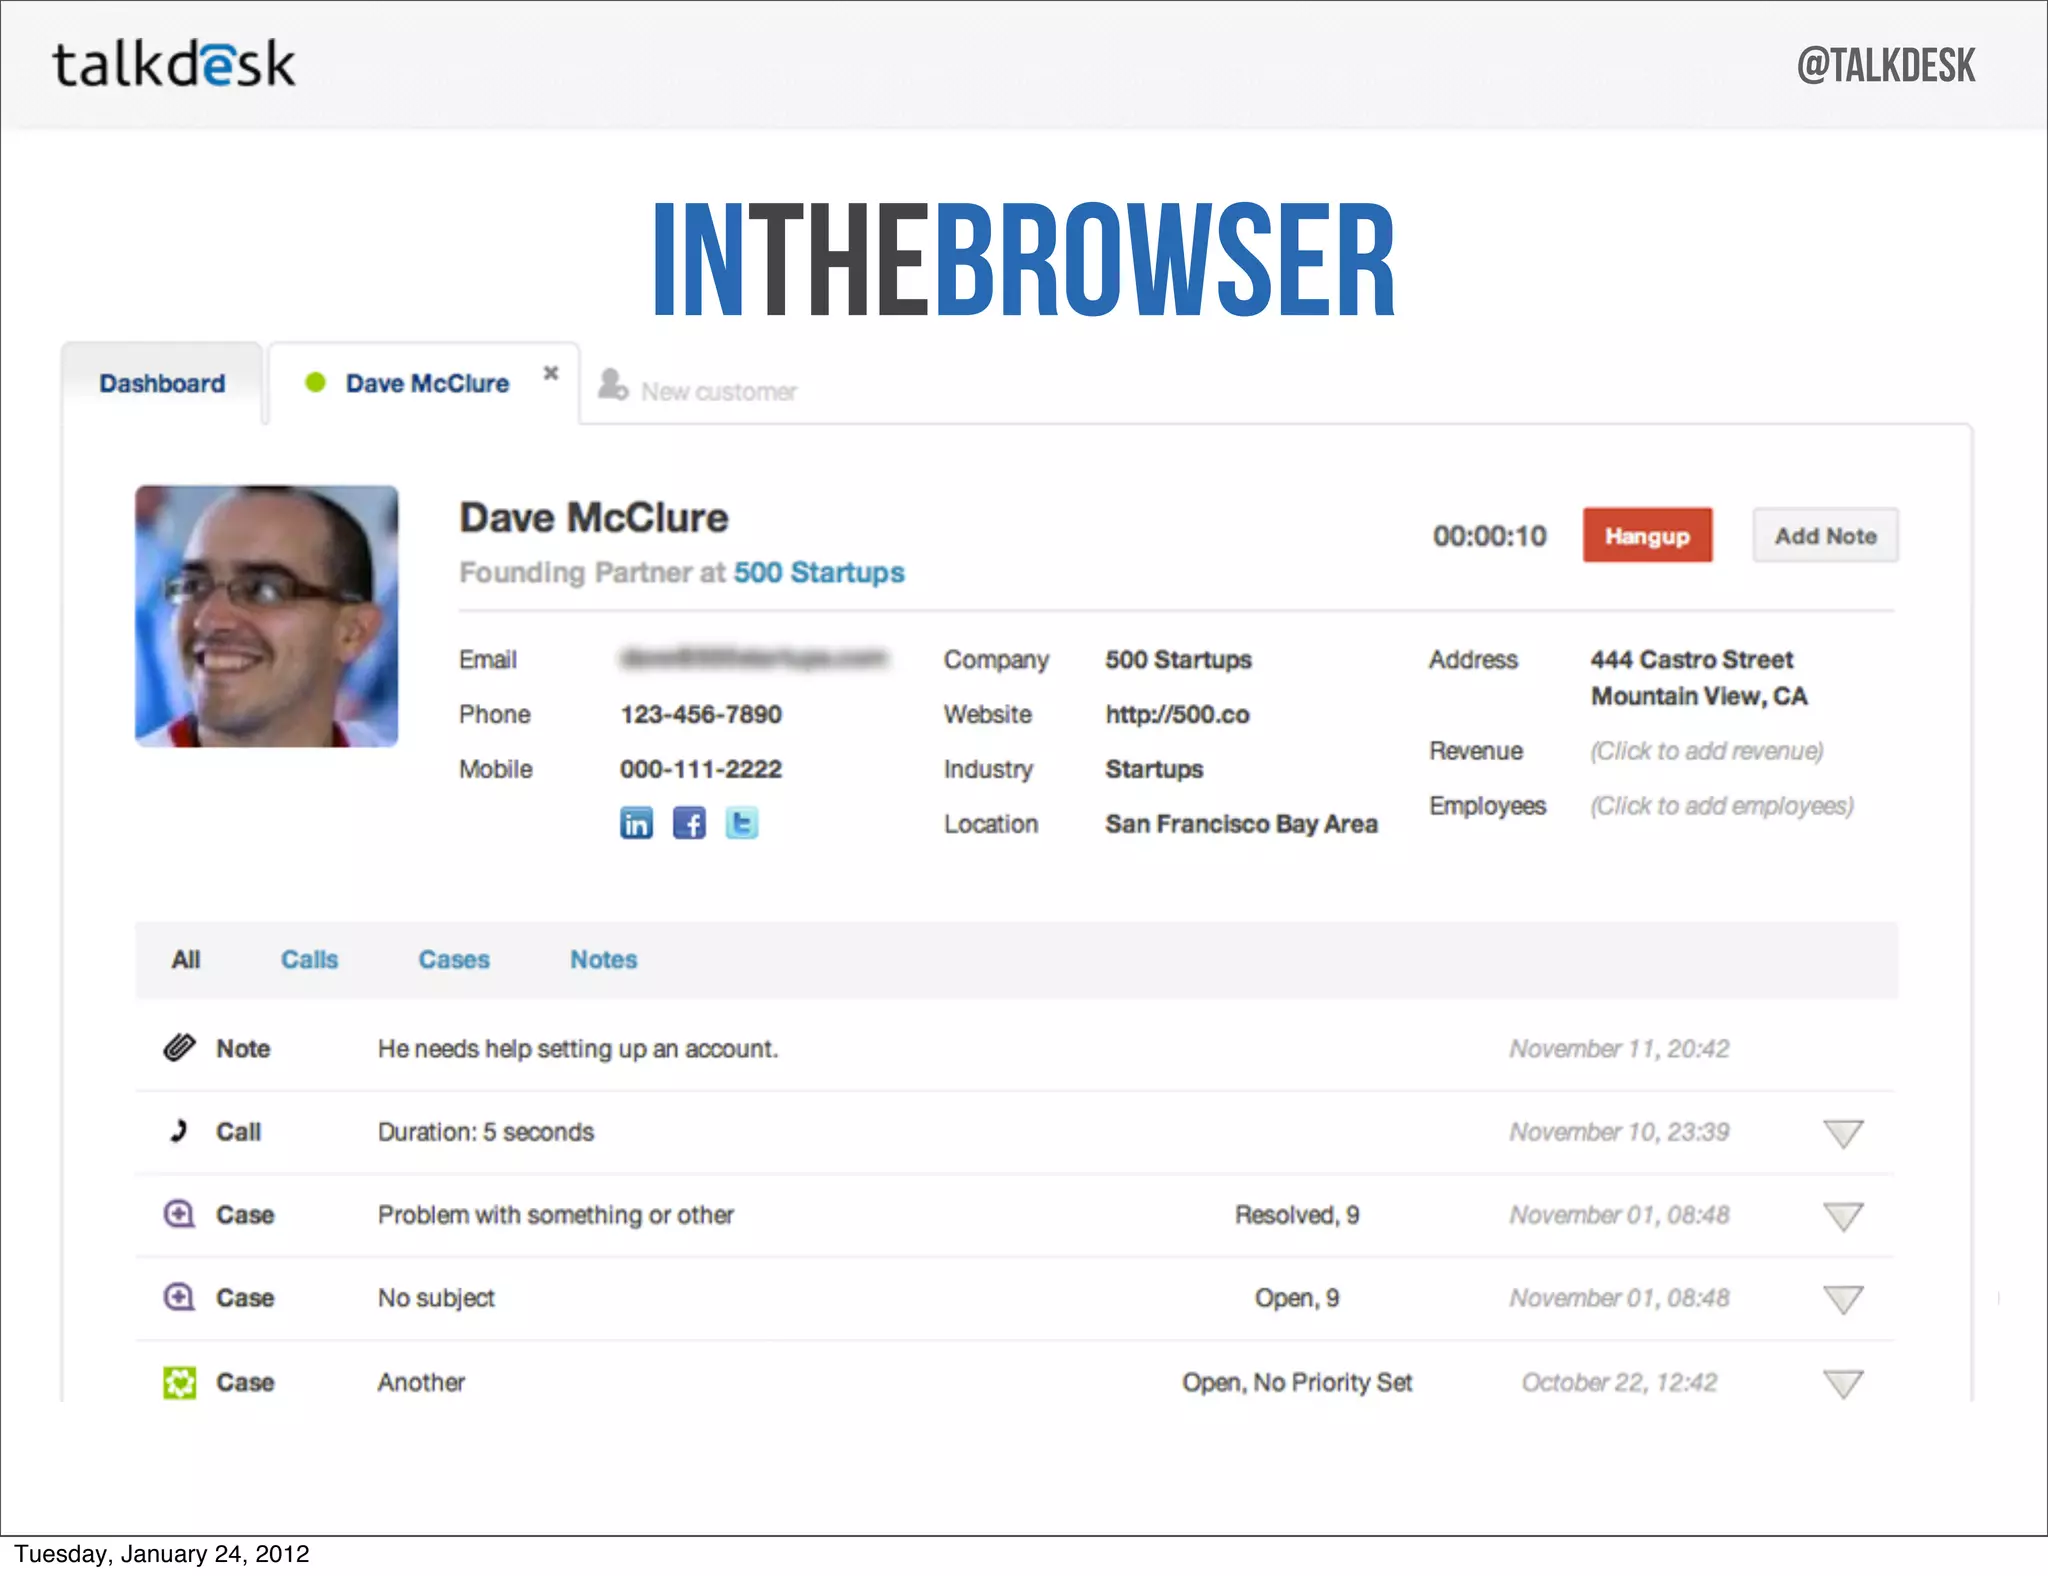Expand the 'Problem with something or other' case
This screenshot has width=2048, height=1576.
[x=1842, y=1216]
